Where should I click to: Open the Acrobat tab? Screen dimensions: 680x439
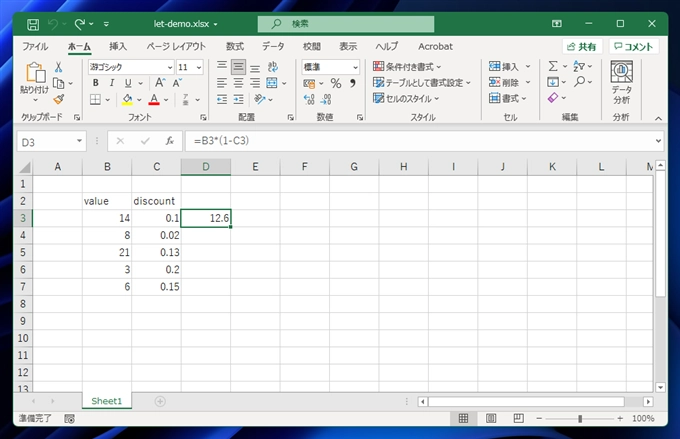435,46
